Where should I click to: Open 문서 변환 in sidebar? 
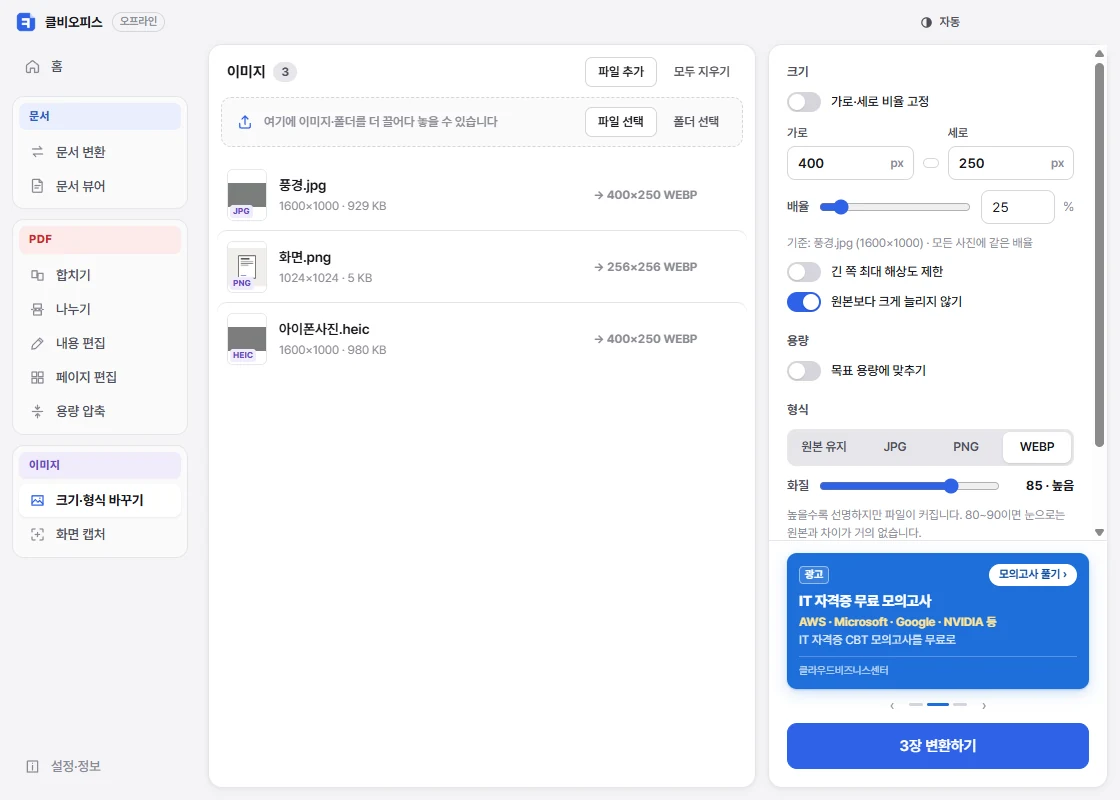tap(100, 152)
